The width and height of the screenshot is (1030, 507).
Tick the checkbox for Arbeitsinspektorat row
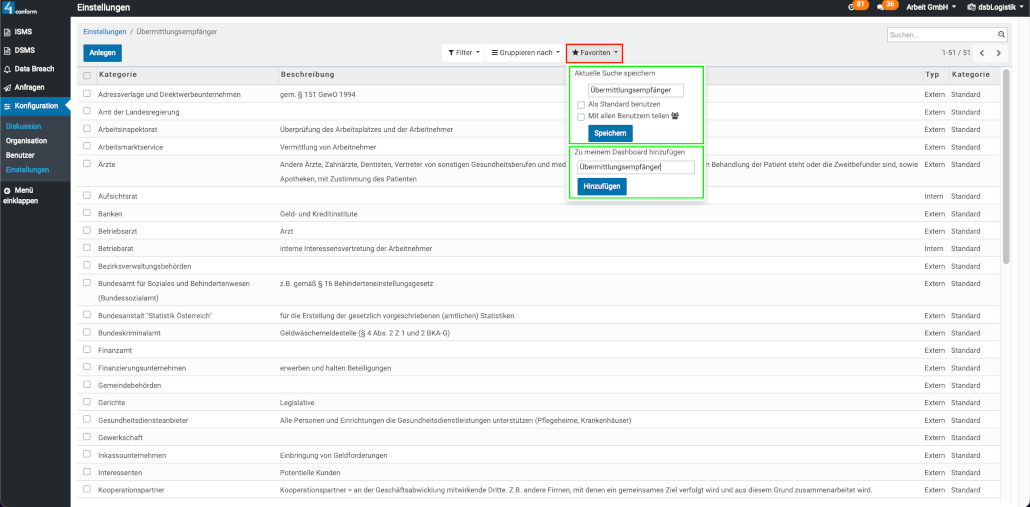tap(87, 129)
